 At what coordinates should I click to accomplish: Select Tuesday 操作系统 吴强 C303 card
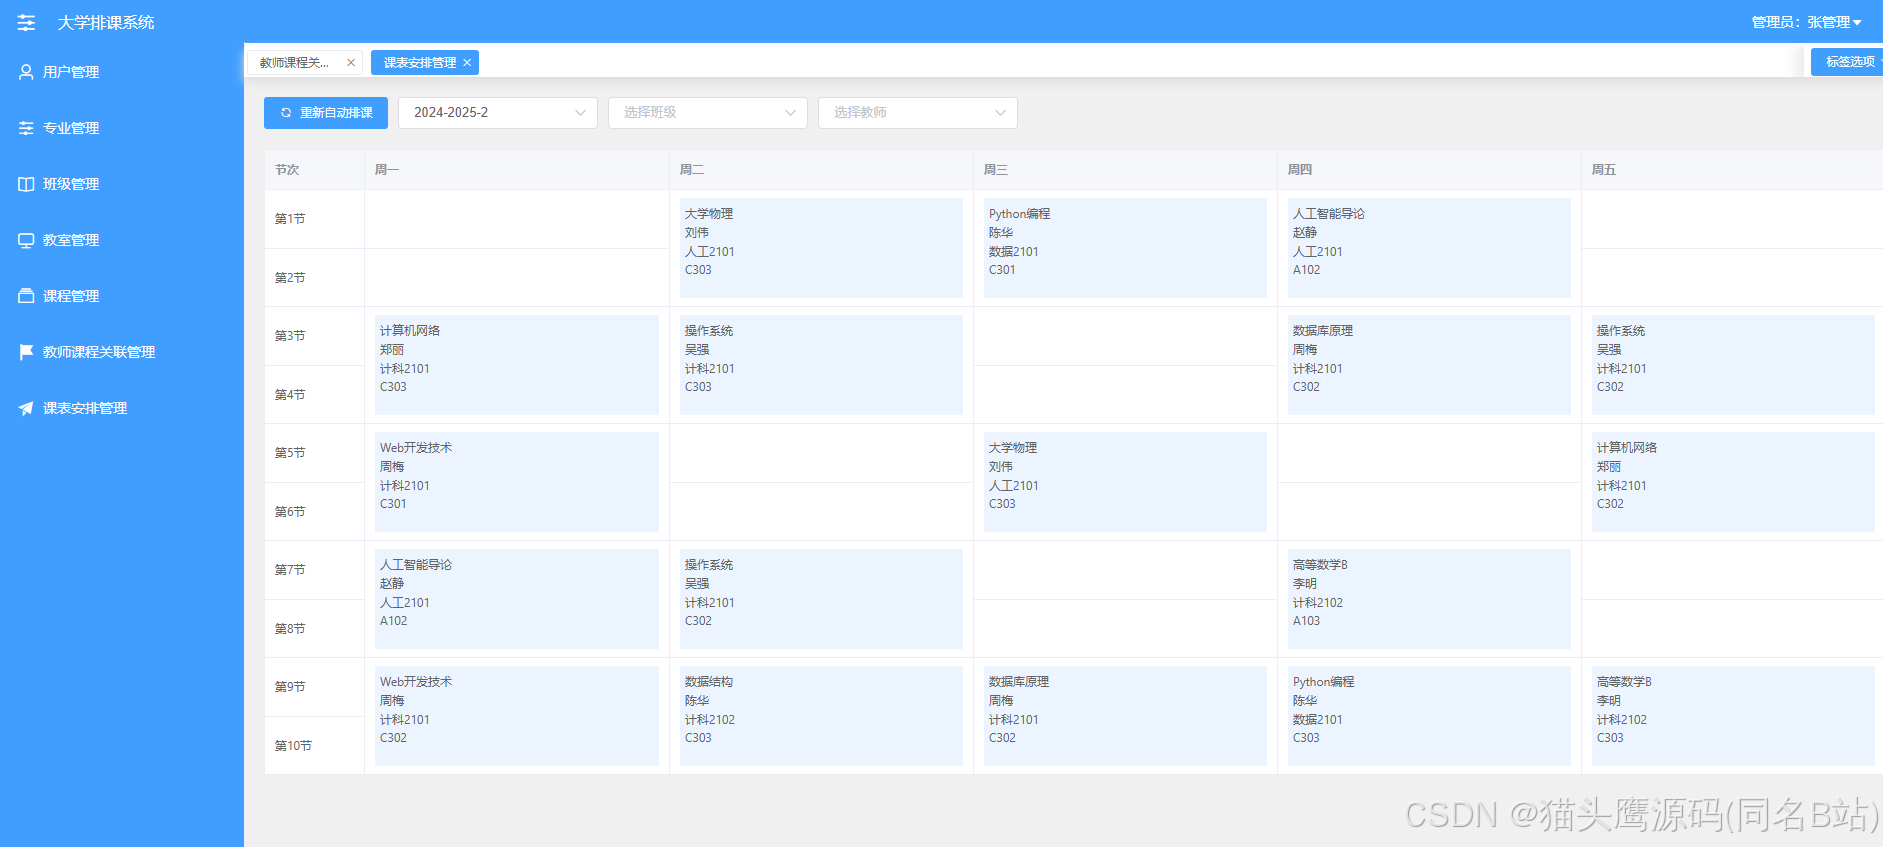pos(821,365)
